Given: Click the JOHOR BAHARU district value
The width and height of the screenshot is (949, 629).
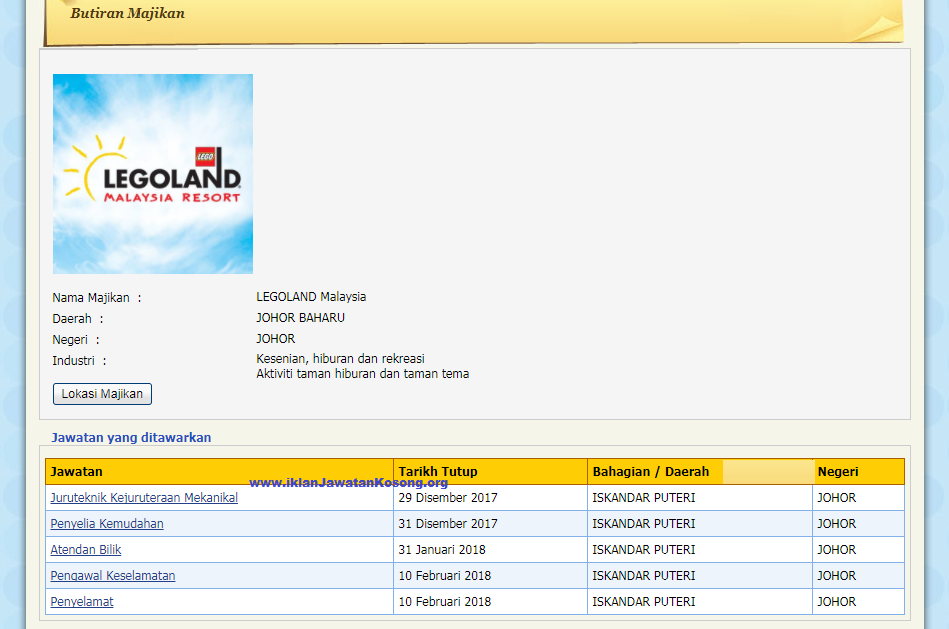Looking at the screenshot, I should (x=300, y=318).
